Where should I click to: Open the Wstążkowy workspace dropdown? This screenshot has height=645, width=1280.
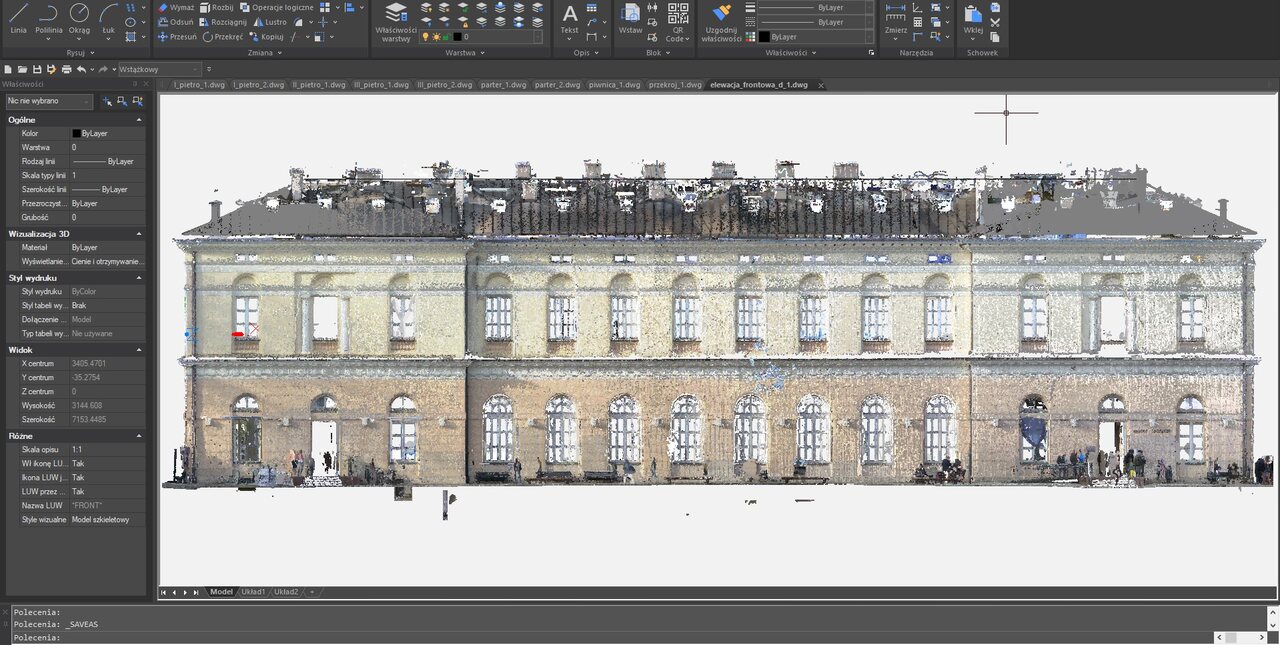[158, 69]
